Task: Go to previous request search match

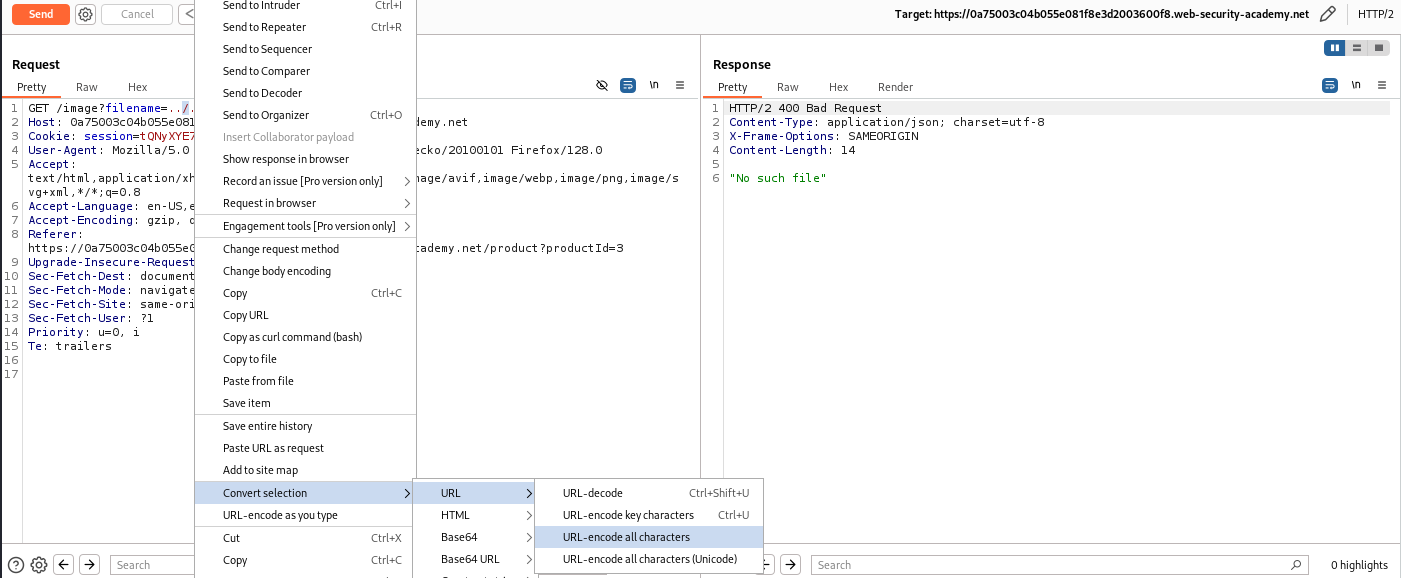Action: tap(64, 565)
